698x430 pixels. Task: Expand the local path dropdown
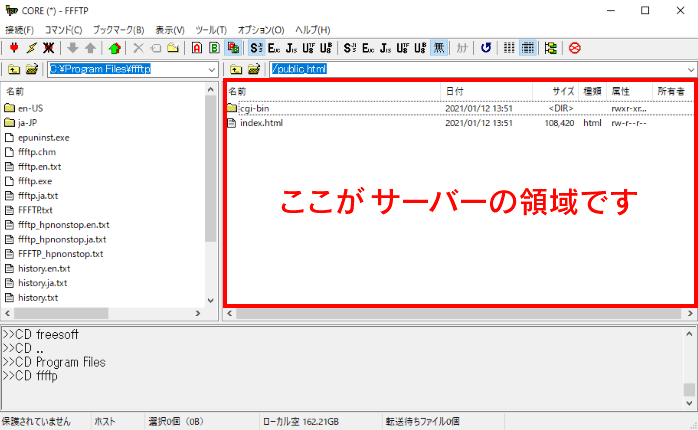click(x=211, y=69)
